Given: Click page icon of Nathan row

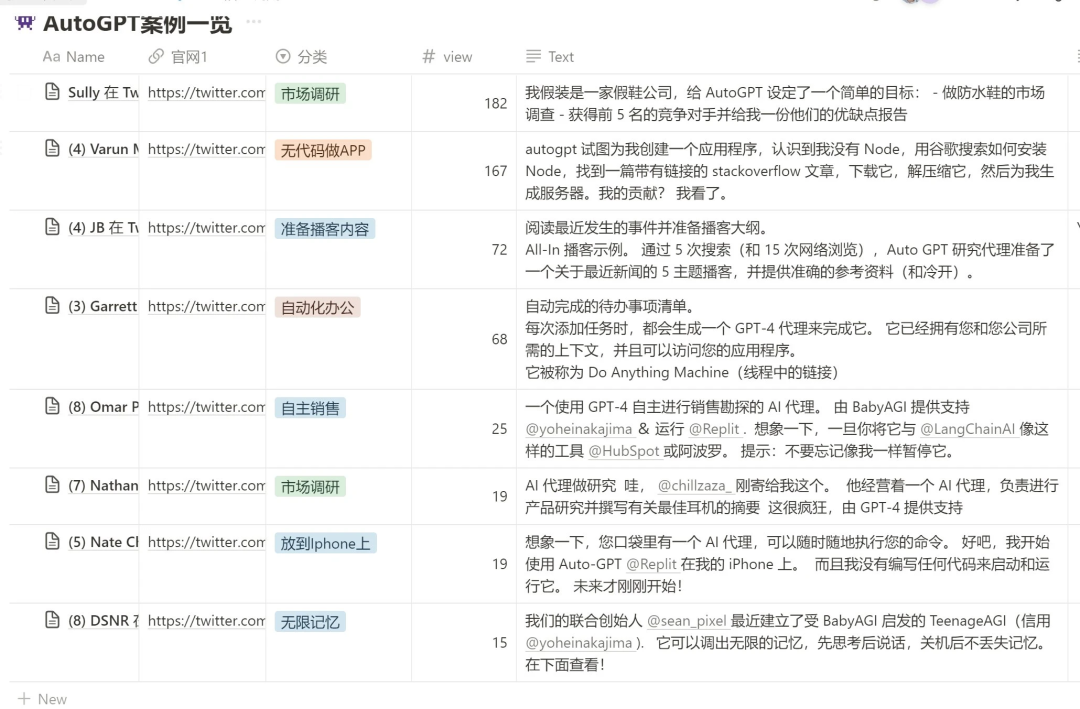Looking at the screenshot, I should (x=52, y=484).
